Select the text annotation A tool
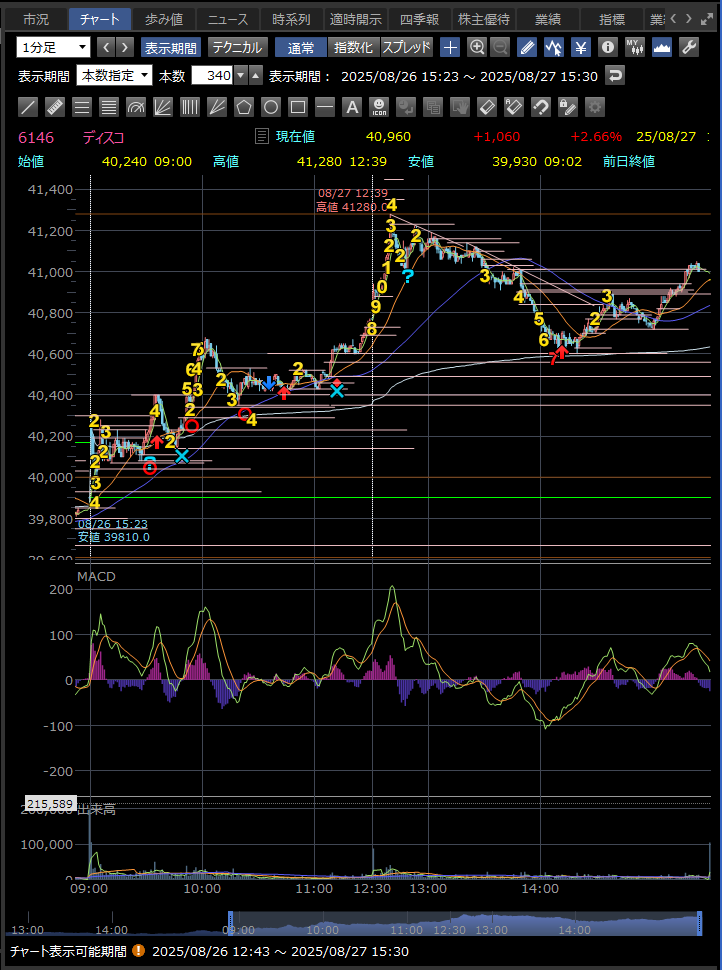722x970 pixels. pos(352,107)
